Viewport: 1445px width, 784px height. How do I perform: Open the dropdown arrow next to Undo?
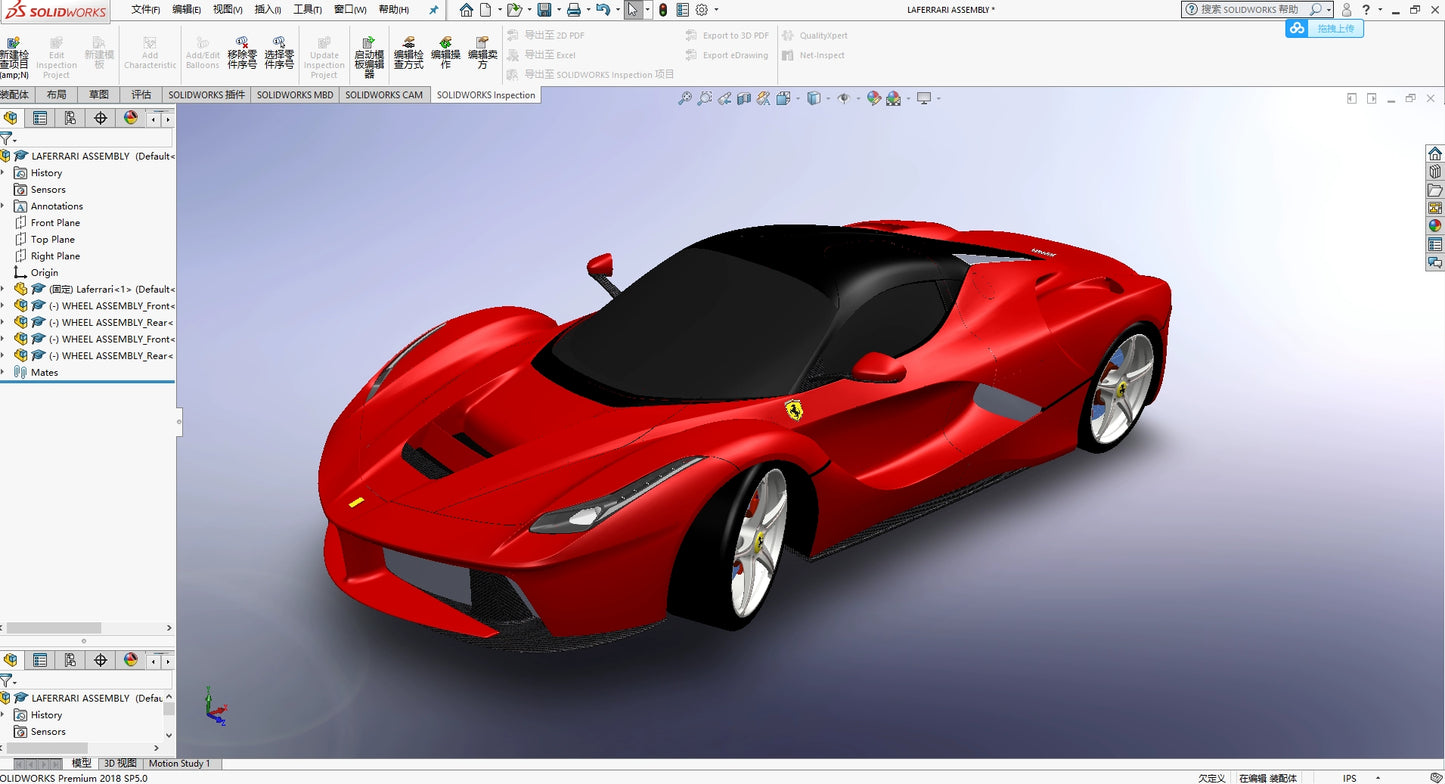pos(616,10)
